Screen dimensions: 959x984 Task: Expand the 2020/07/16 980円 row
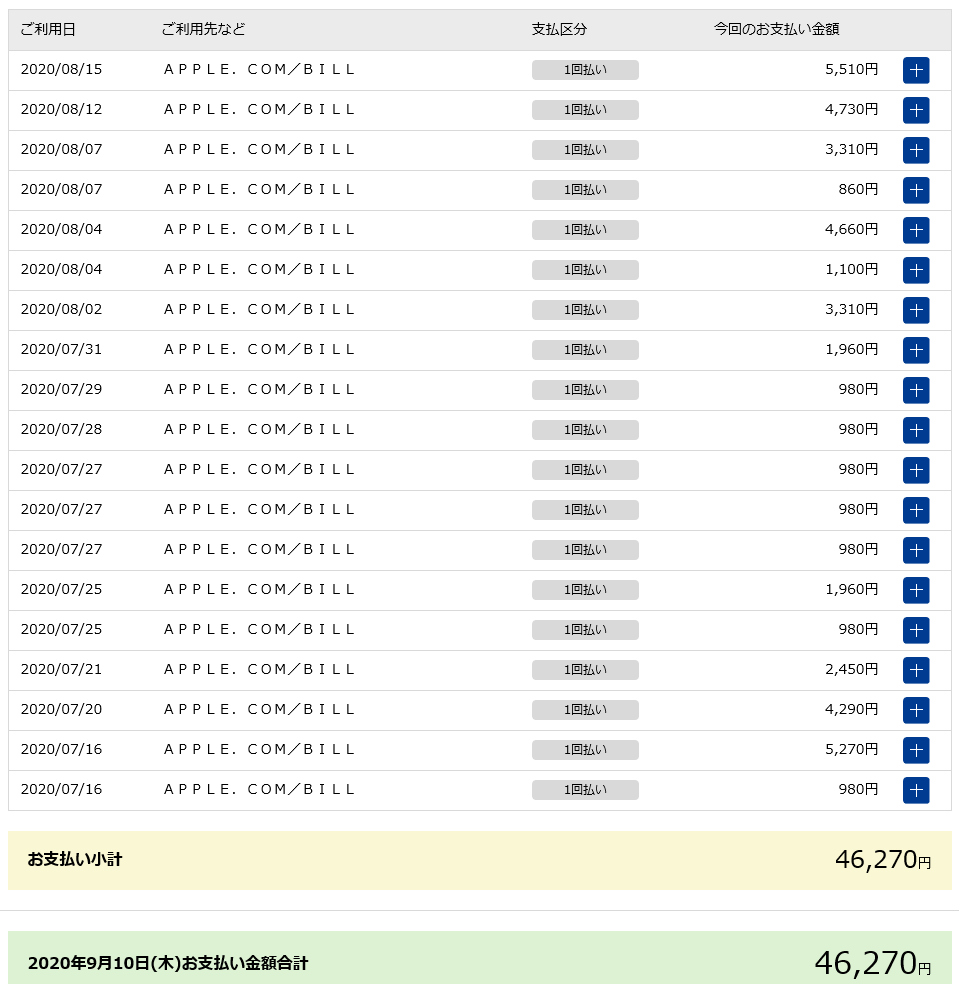916,790
